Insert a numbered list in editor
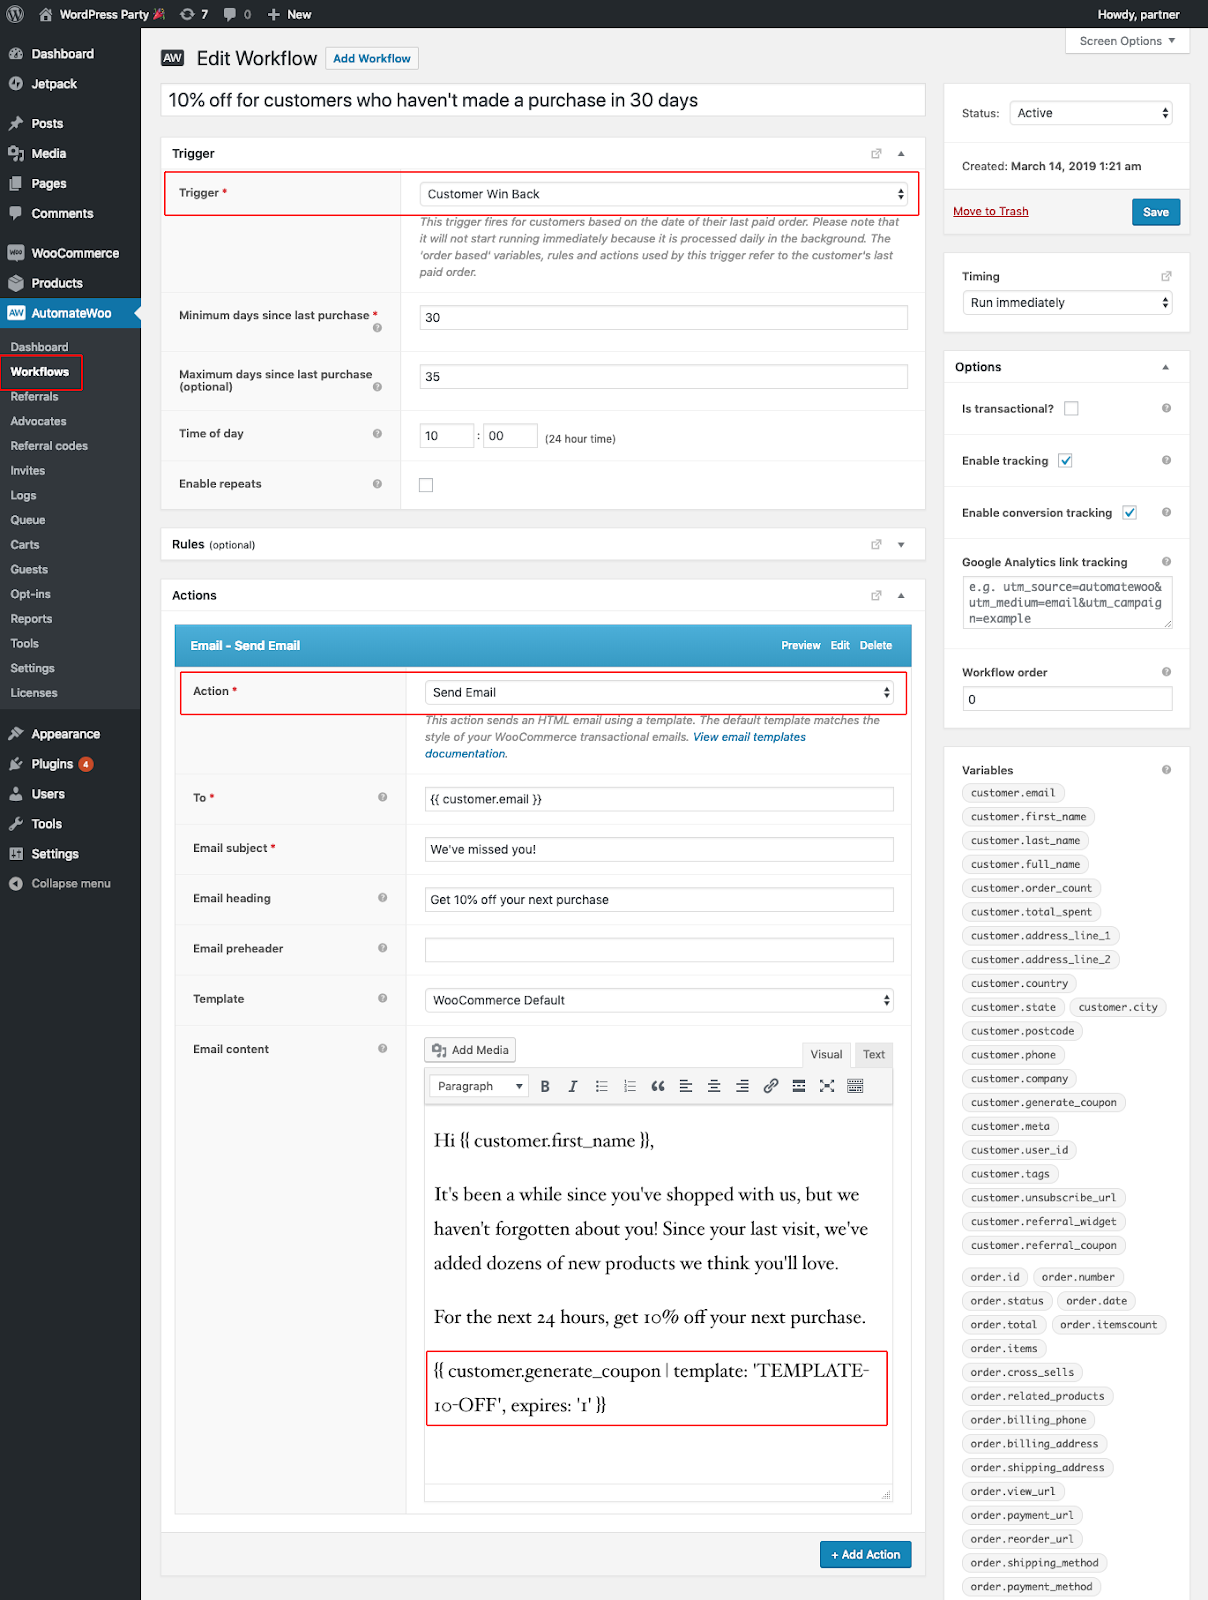 point(629,1086)
